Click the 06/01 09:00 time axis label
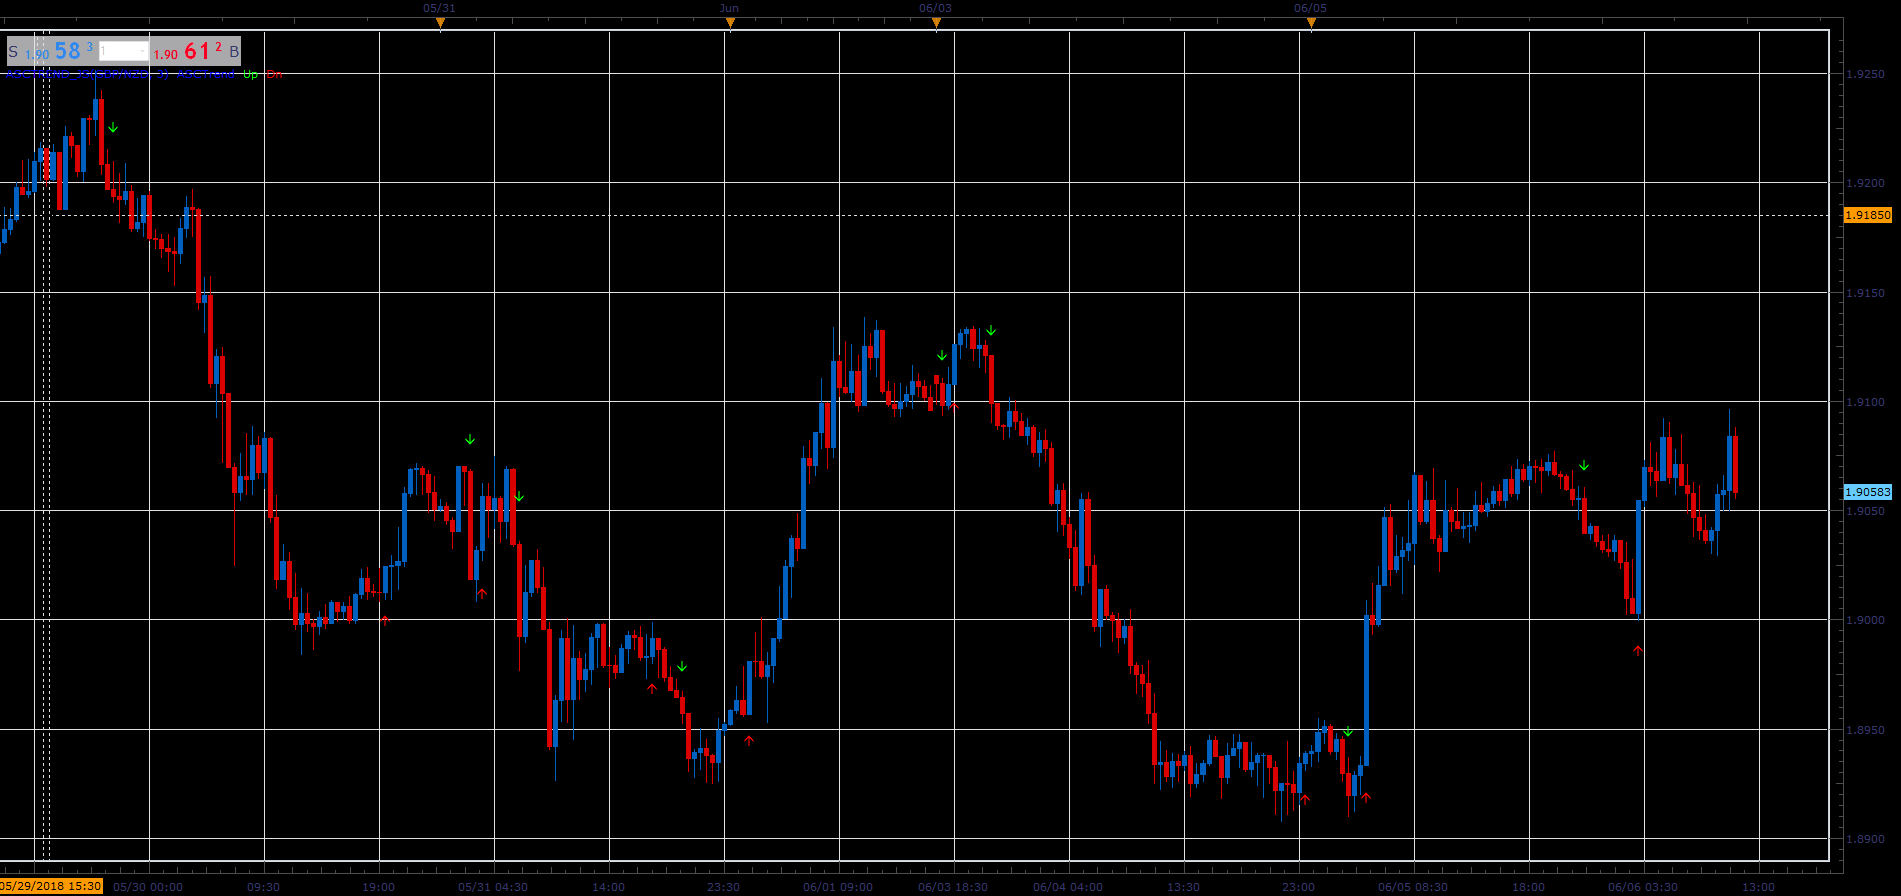 [838, 887]
